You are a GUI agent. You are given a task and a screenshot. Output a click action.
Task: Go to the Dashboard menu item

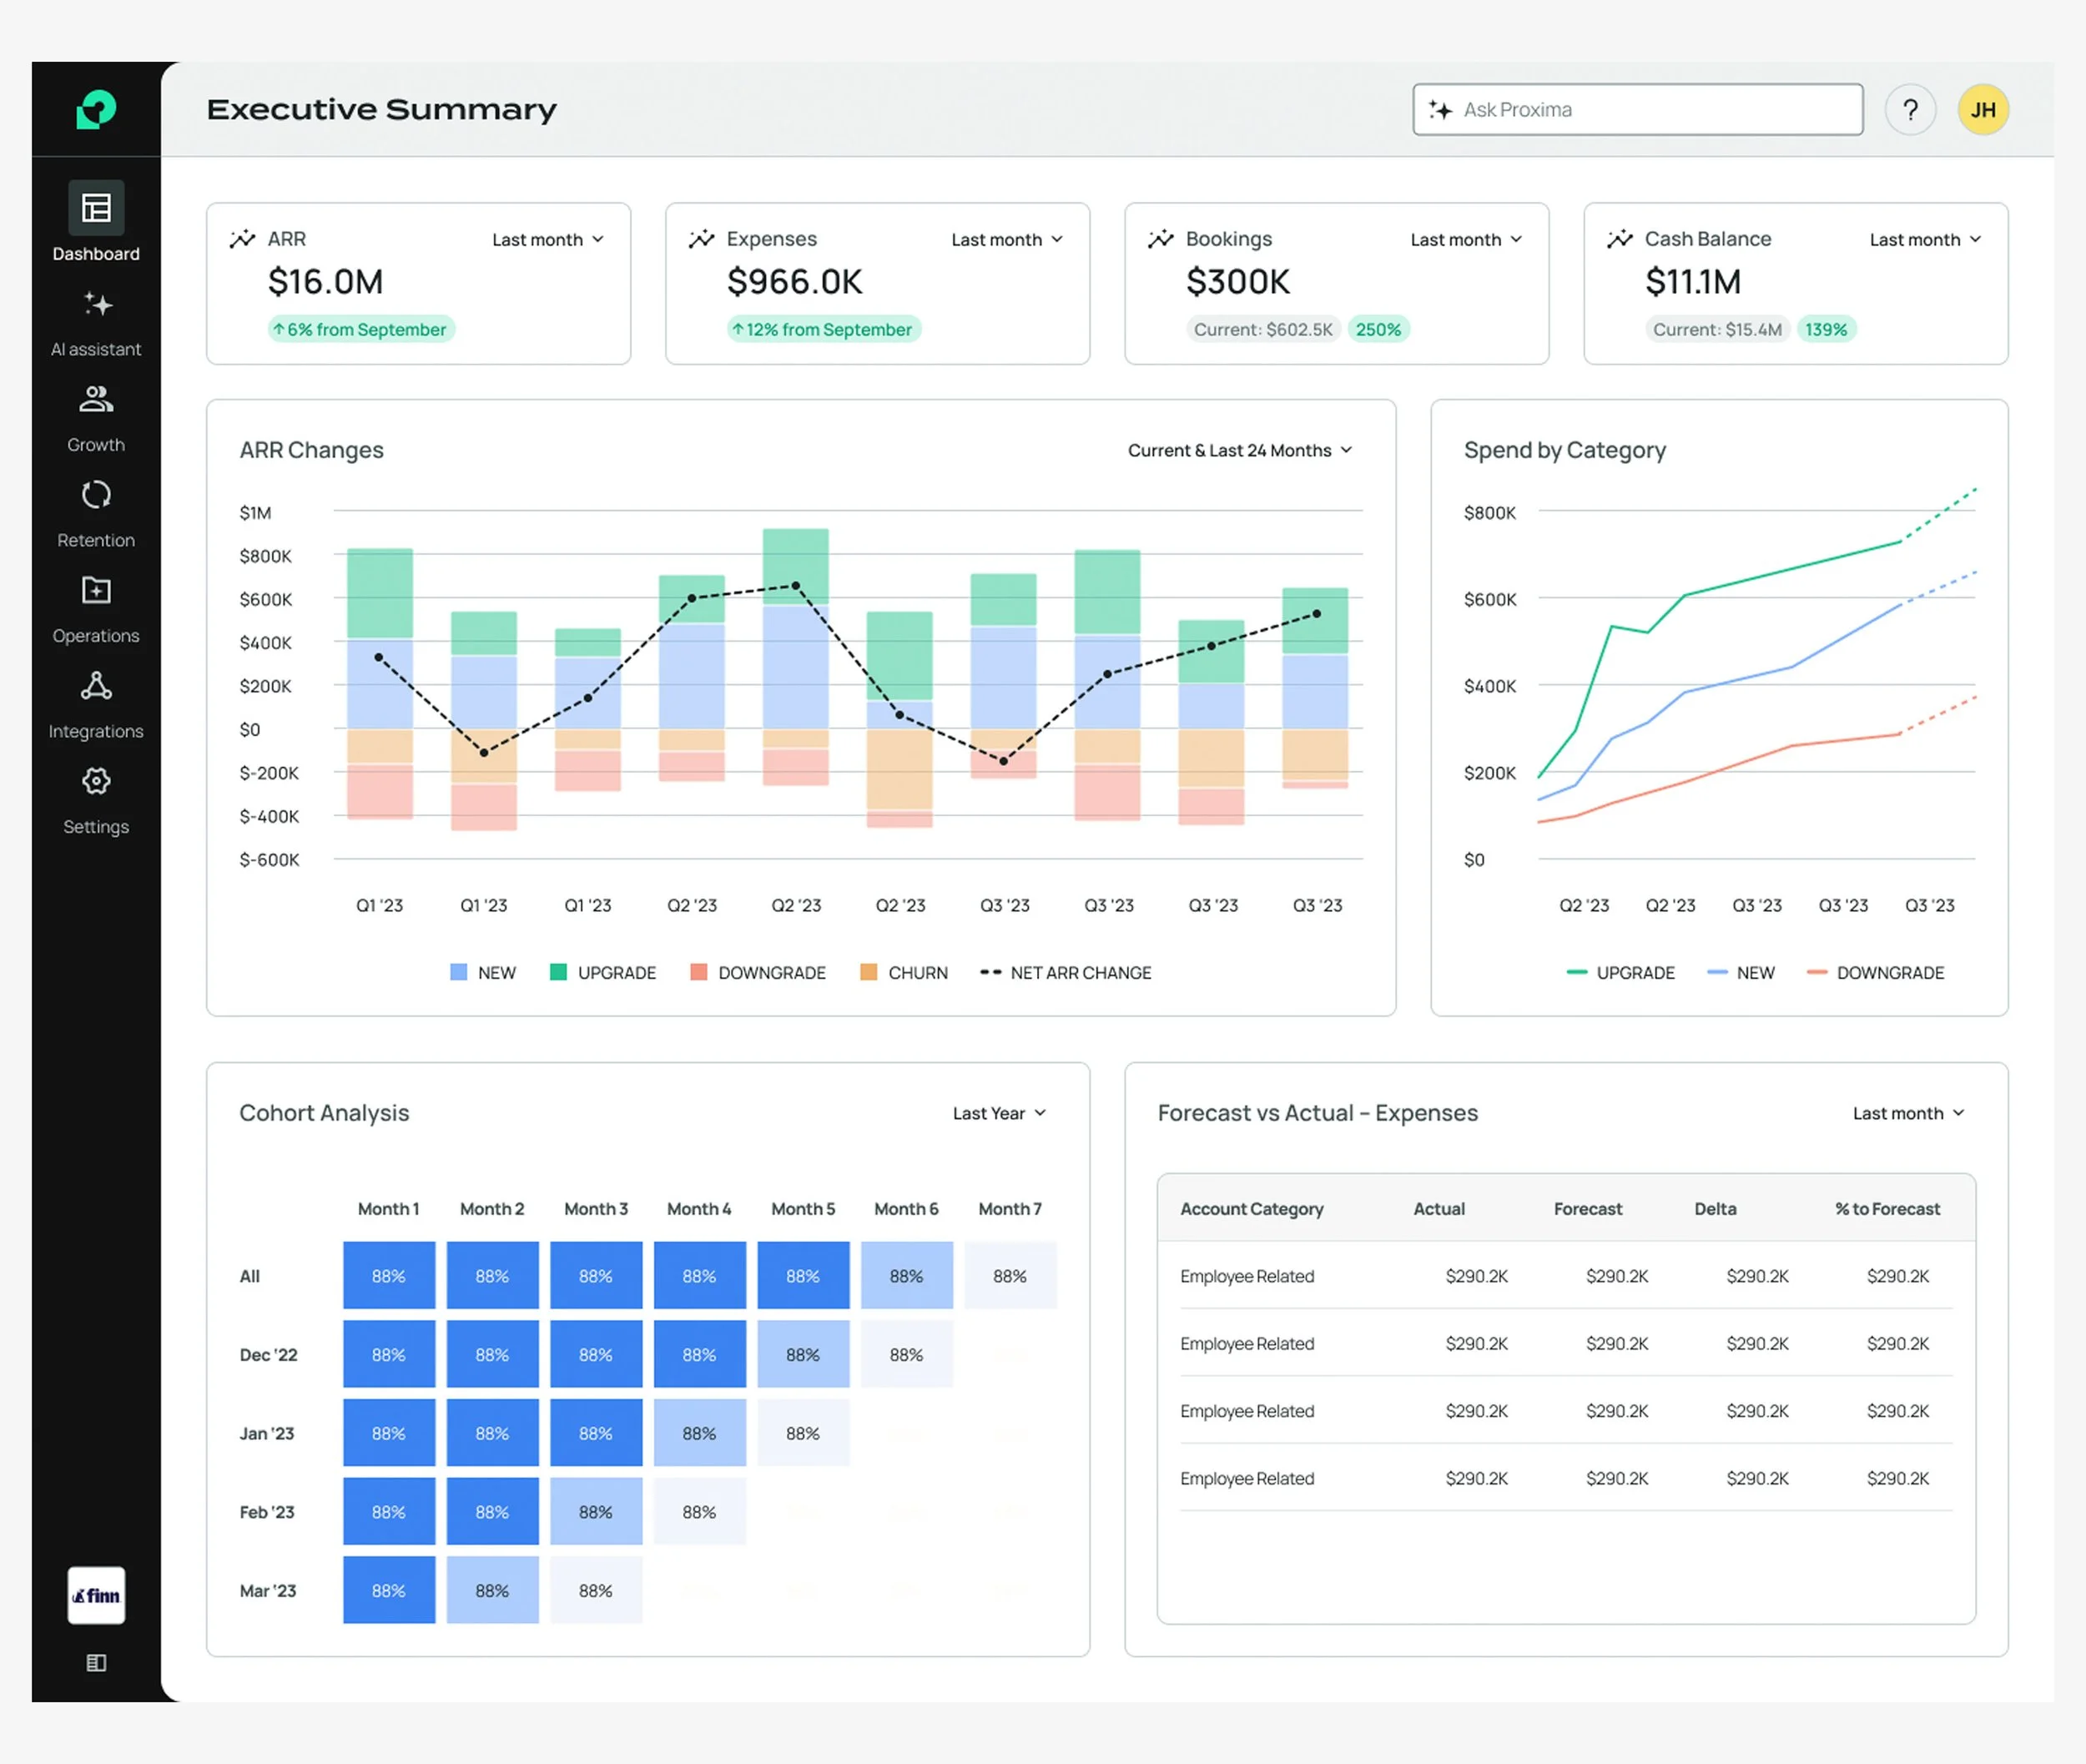pyautogui.click(x=96, y=222)
